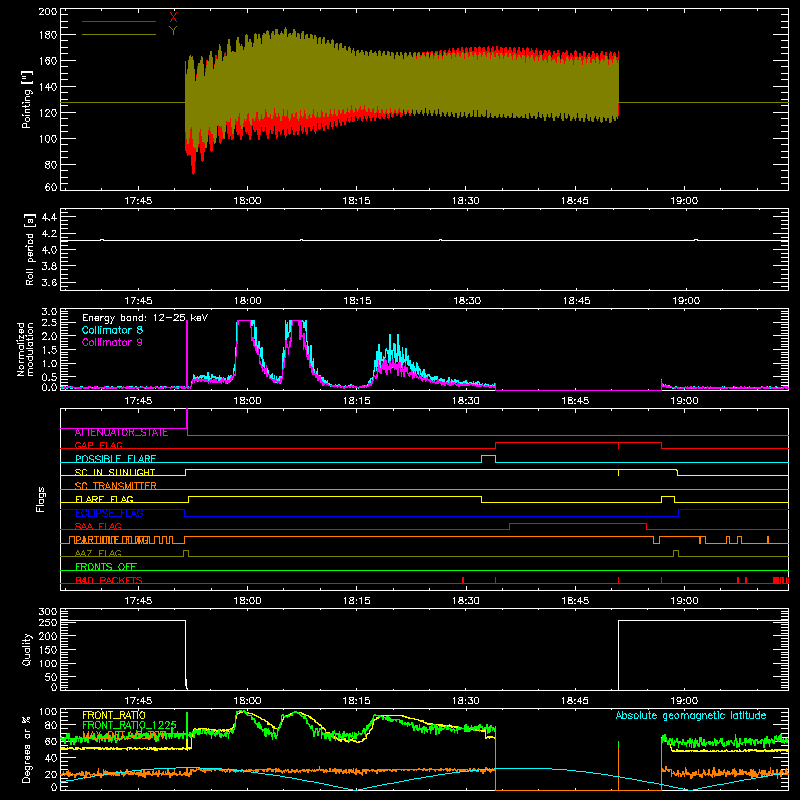800x800 pixels.
Task: Click the SC_TRANSMITTER flag label
Action: point(115,486)
